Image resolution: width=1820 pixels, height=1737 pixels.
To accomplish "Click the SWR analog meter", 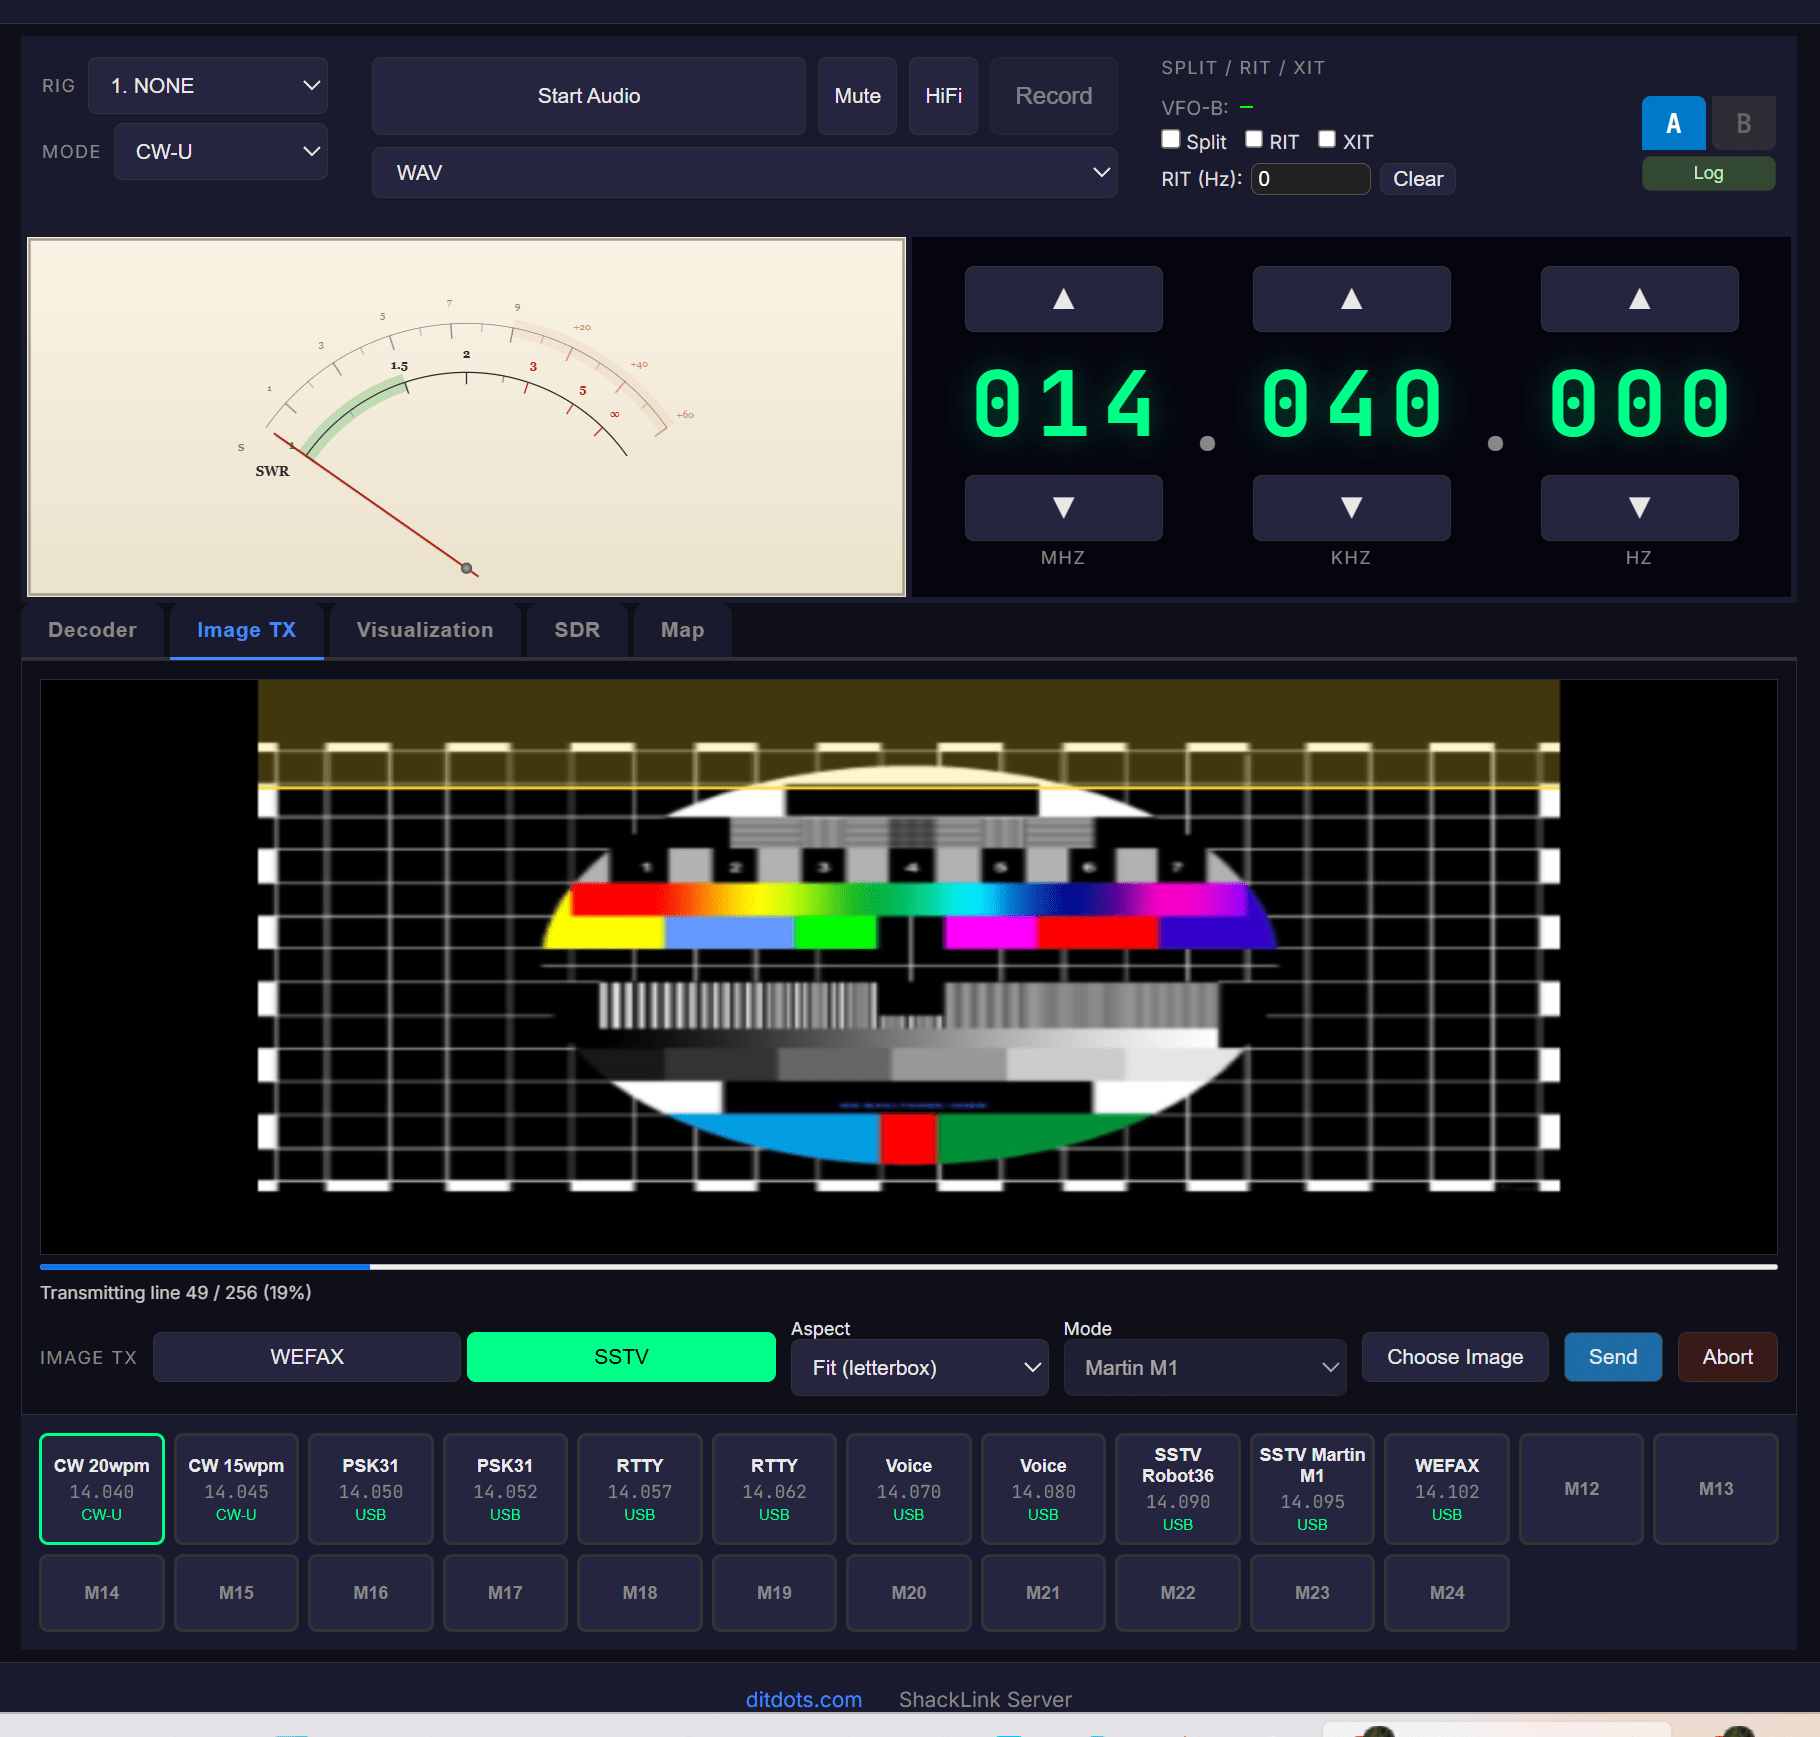I will 466,417.
